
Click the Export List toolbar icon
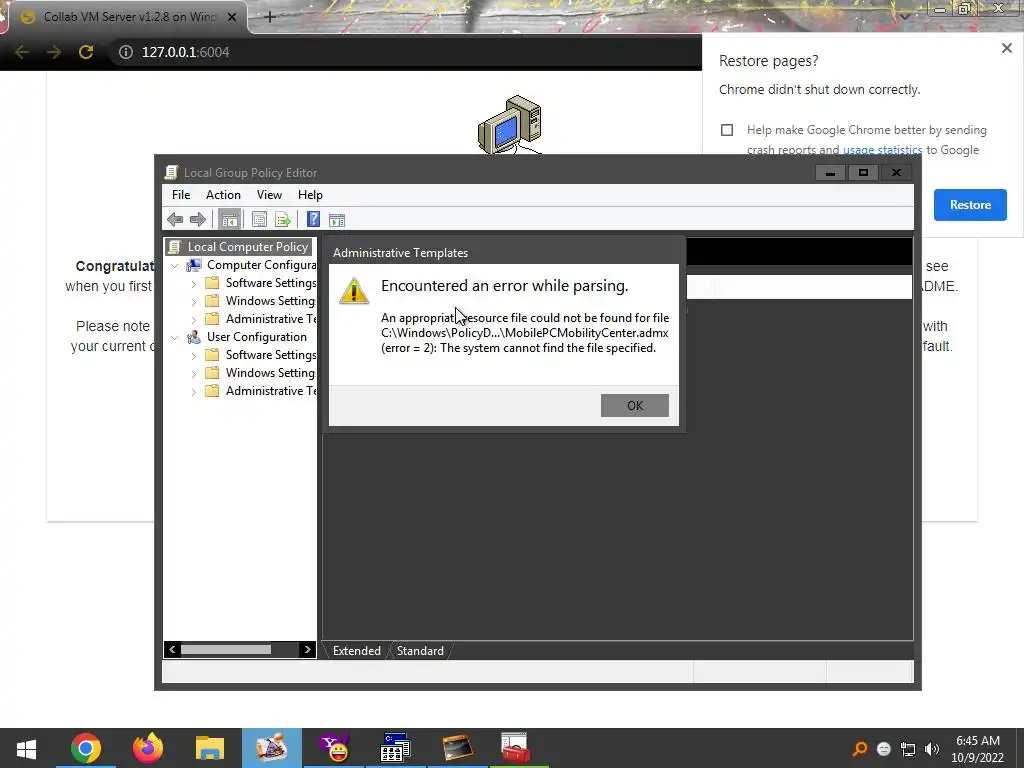tap(283, 219)
